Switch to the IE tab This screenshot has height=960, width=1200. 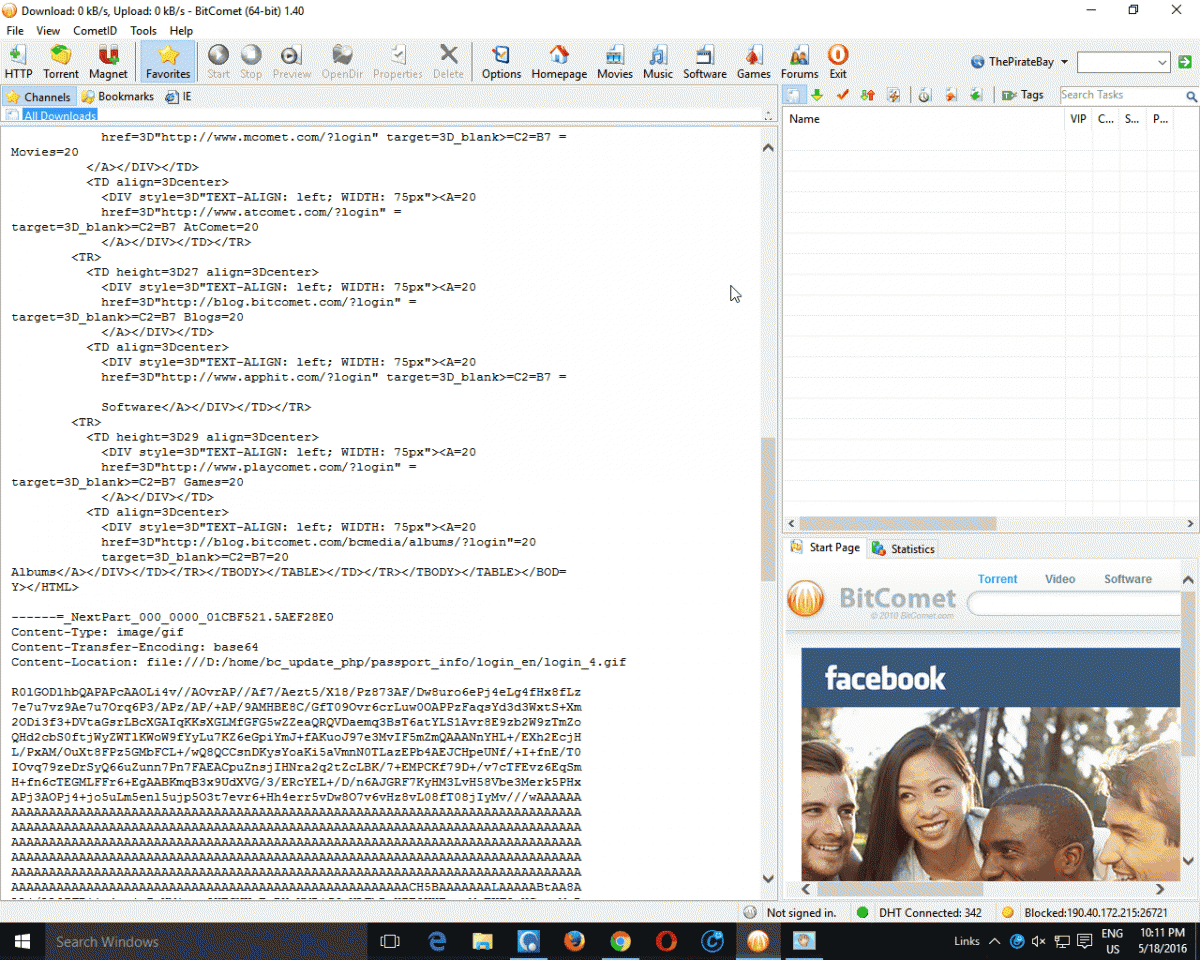[179, 97]
